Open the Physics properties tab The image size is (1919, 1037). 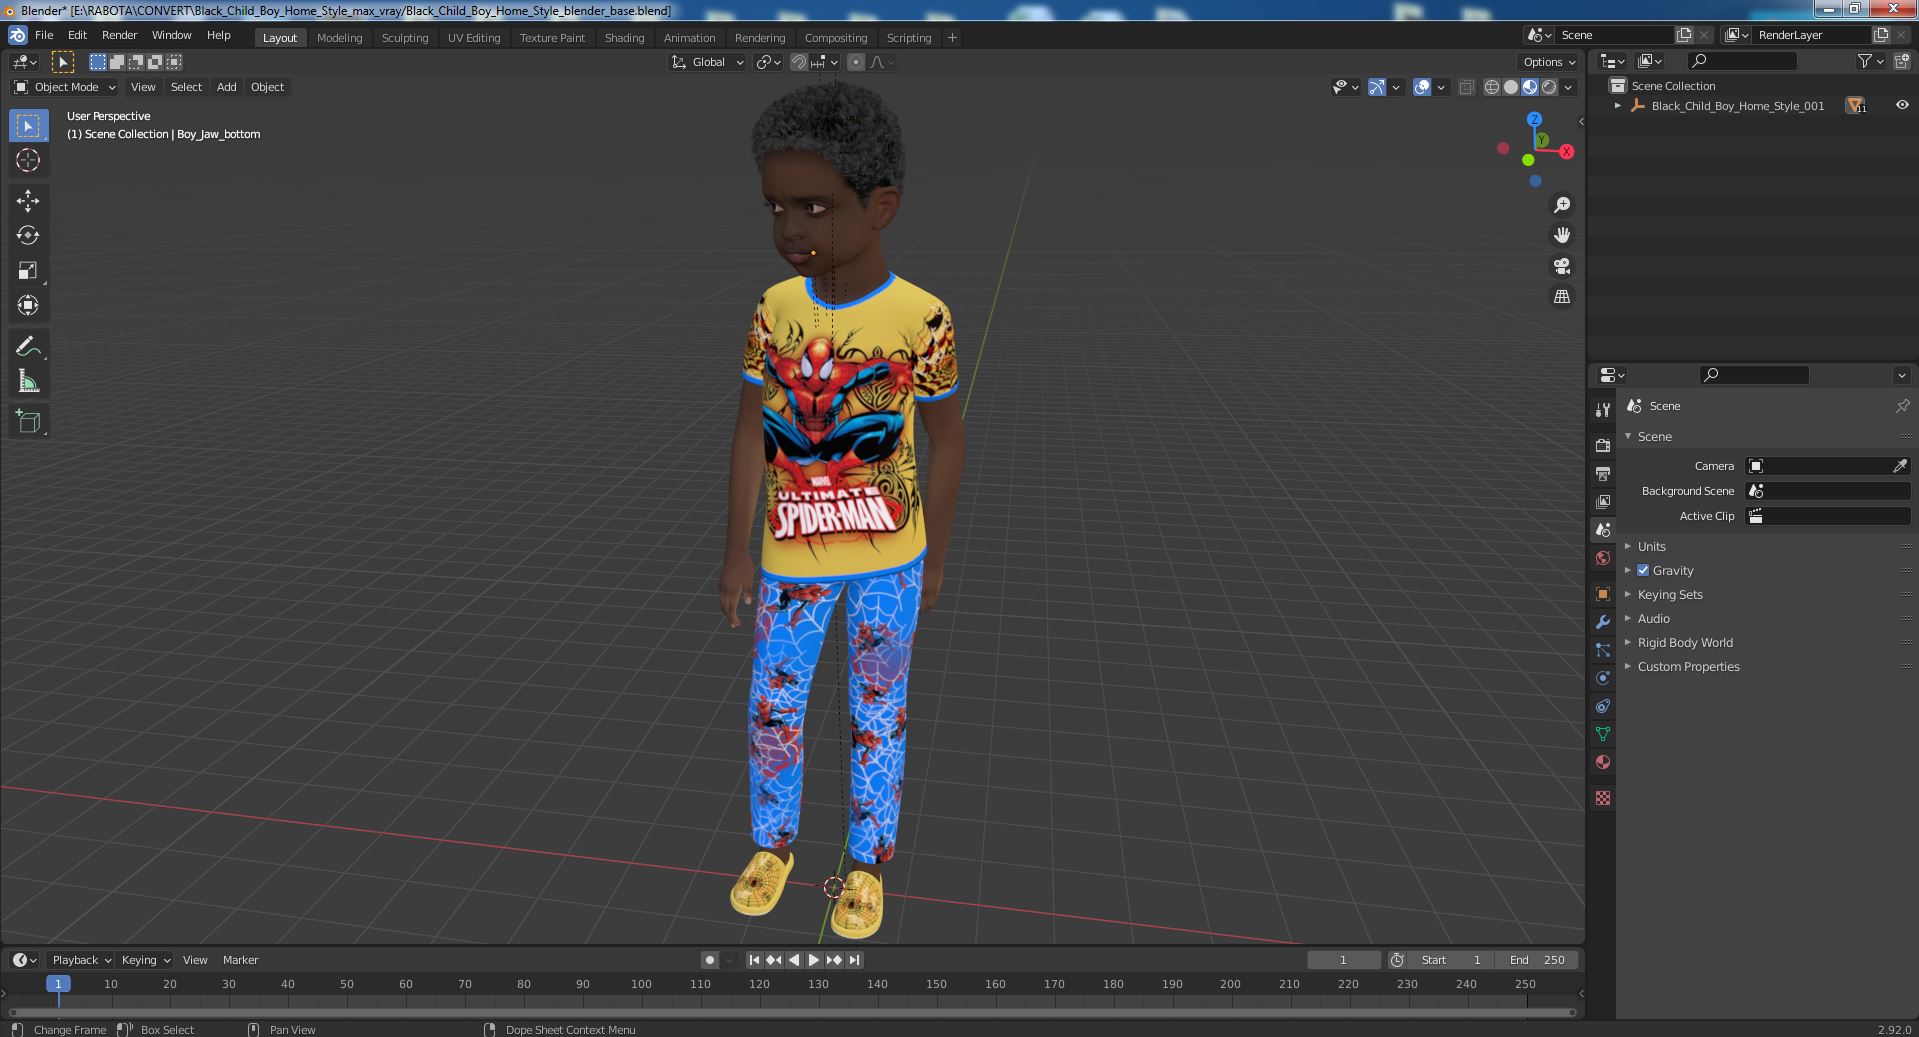[1603, 678]
